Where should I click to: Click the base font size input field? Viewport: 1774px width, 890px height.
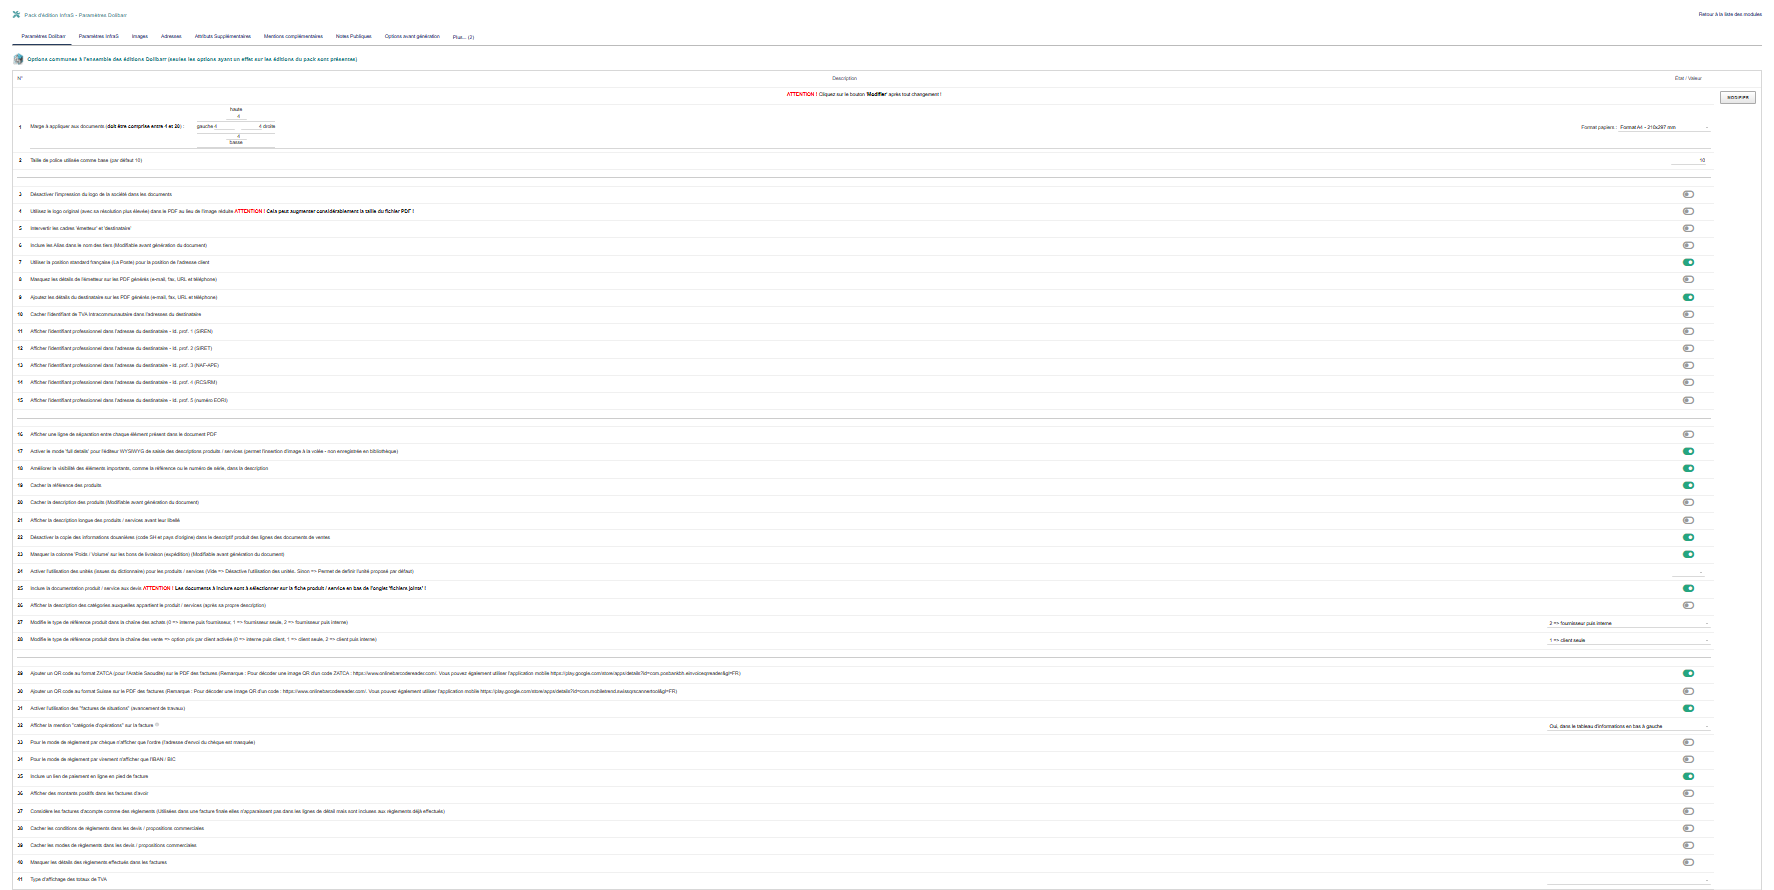pyautogui.click(x=1688, y=160)
